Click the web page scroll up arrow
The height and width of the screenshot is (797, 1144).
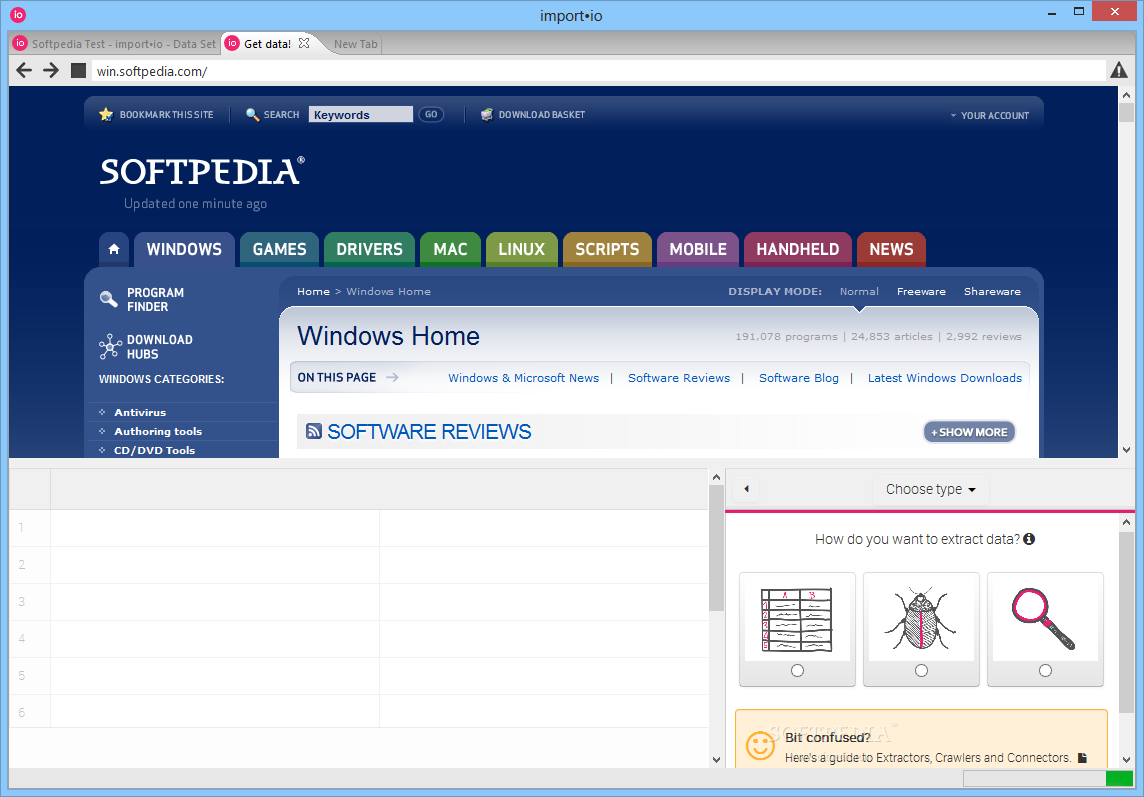[x=1126, y=95]
